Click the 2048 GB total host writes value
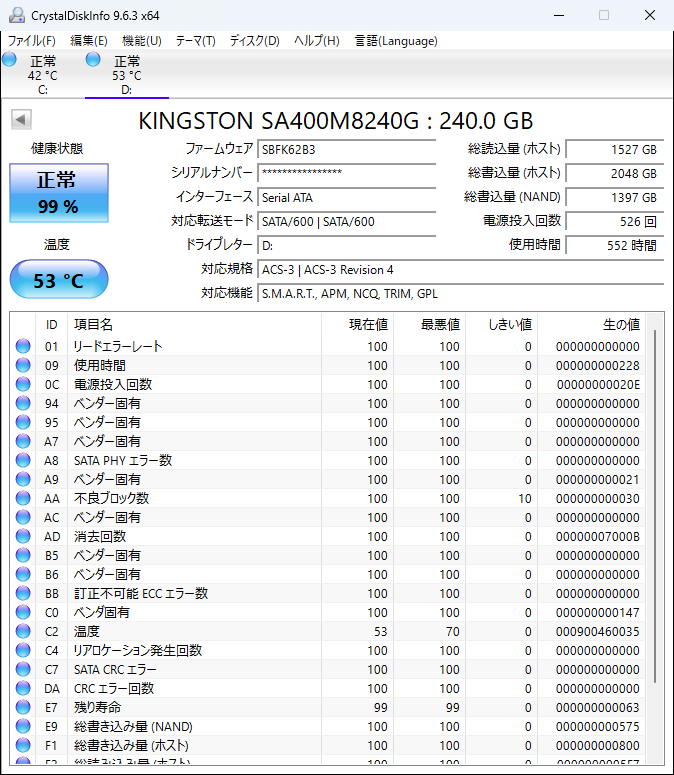Viewport: 674px width, 775px height. point(615,173)
